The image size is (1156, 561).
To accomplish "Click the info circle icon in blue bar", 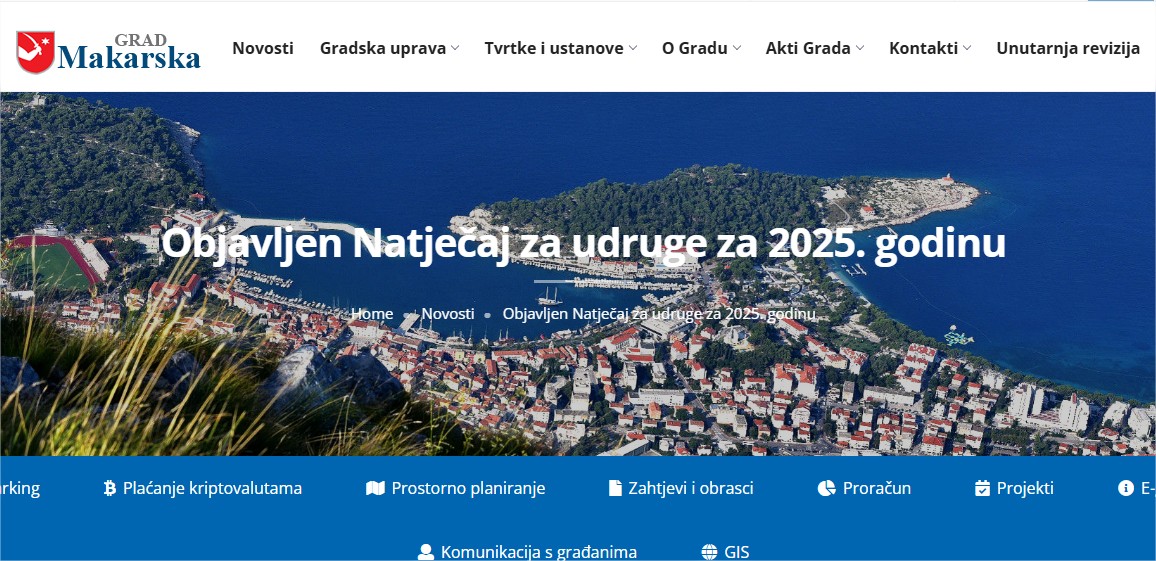I will (x=1126, y=488).
